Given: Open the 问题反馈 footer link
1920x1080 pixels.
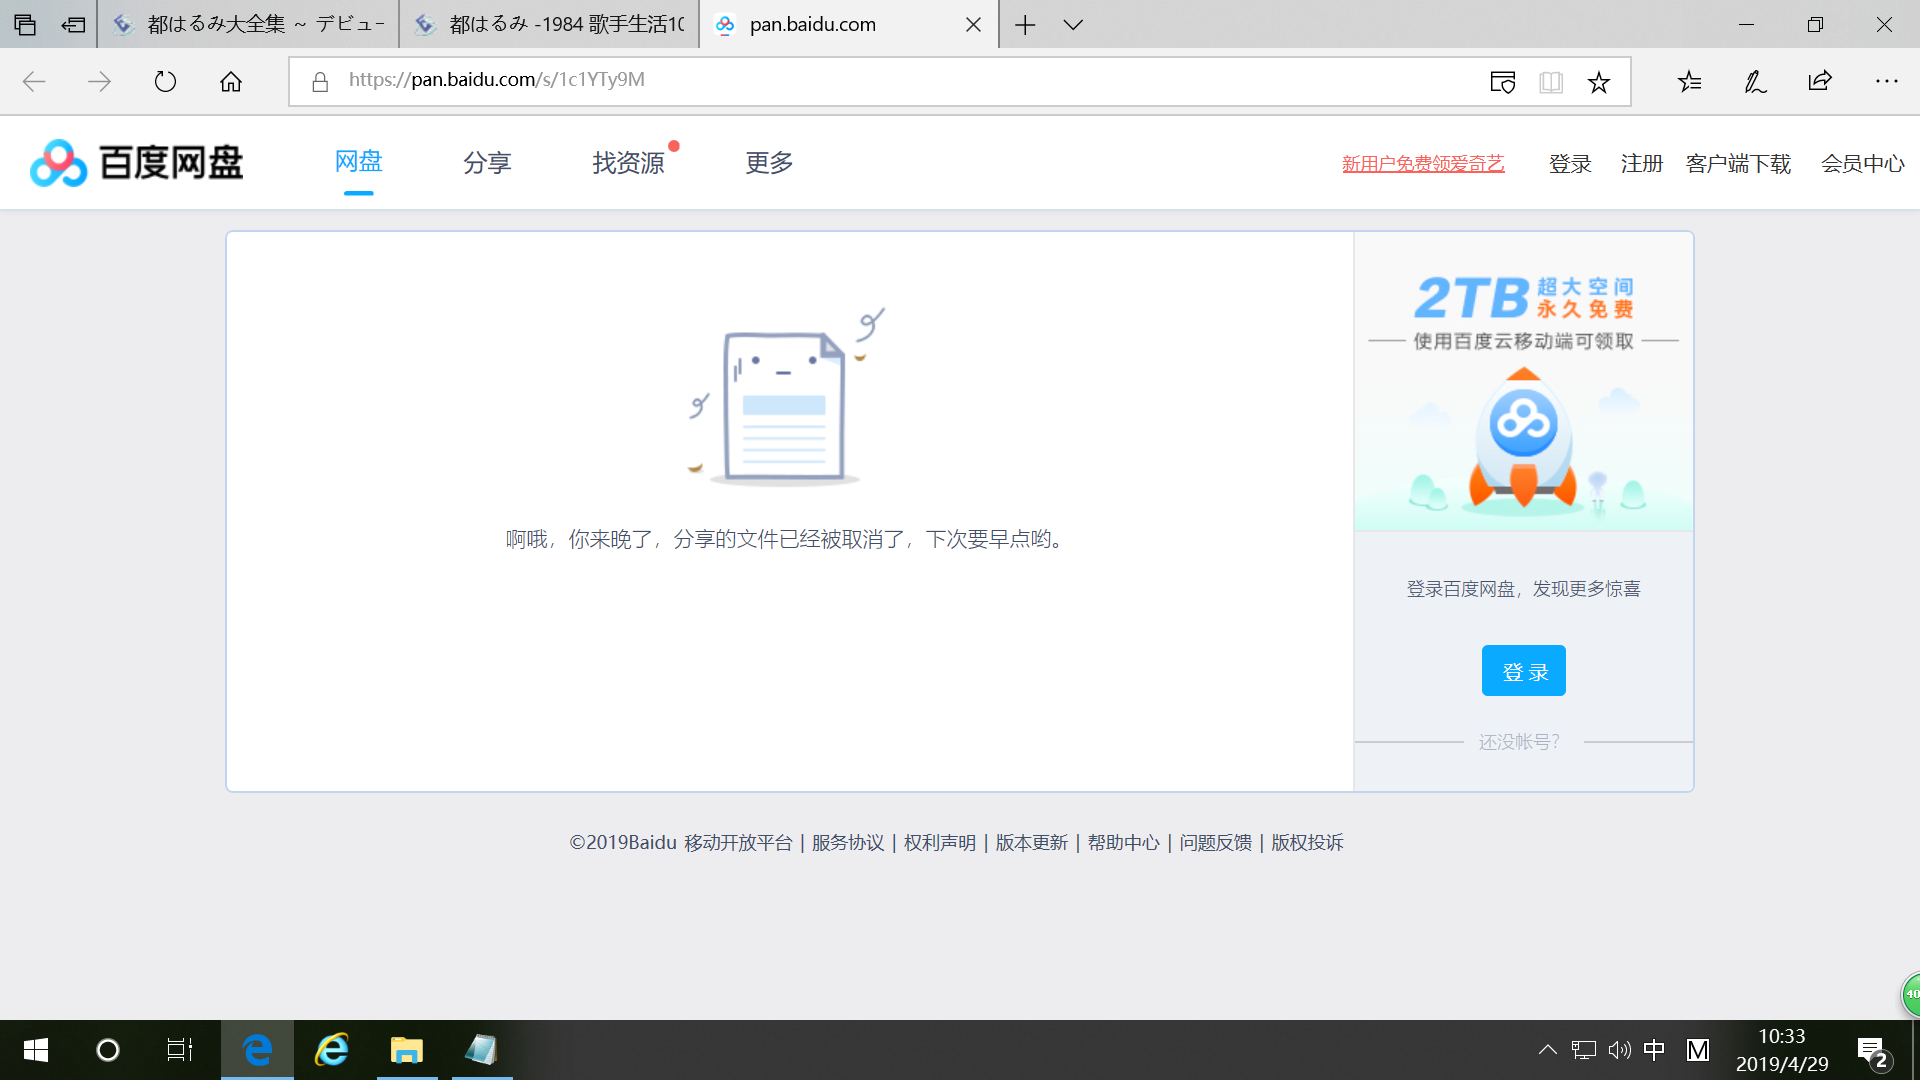Looking at the screenshot, I should (x=1216, y=843).
